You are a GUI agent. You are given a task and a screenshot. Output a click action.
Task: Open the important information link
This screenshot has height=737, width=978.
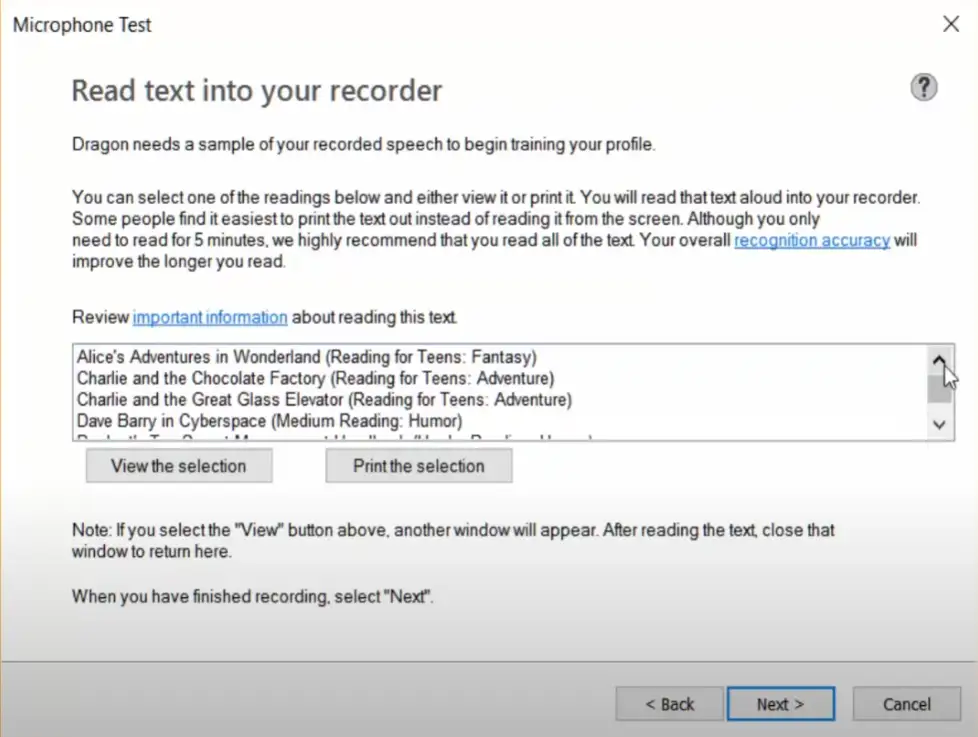tap(210, 318)
